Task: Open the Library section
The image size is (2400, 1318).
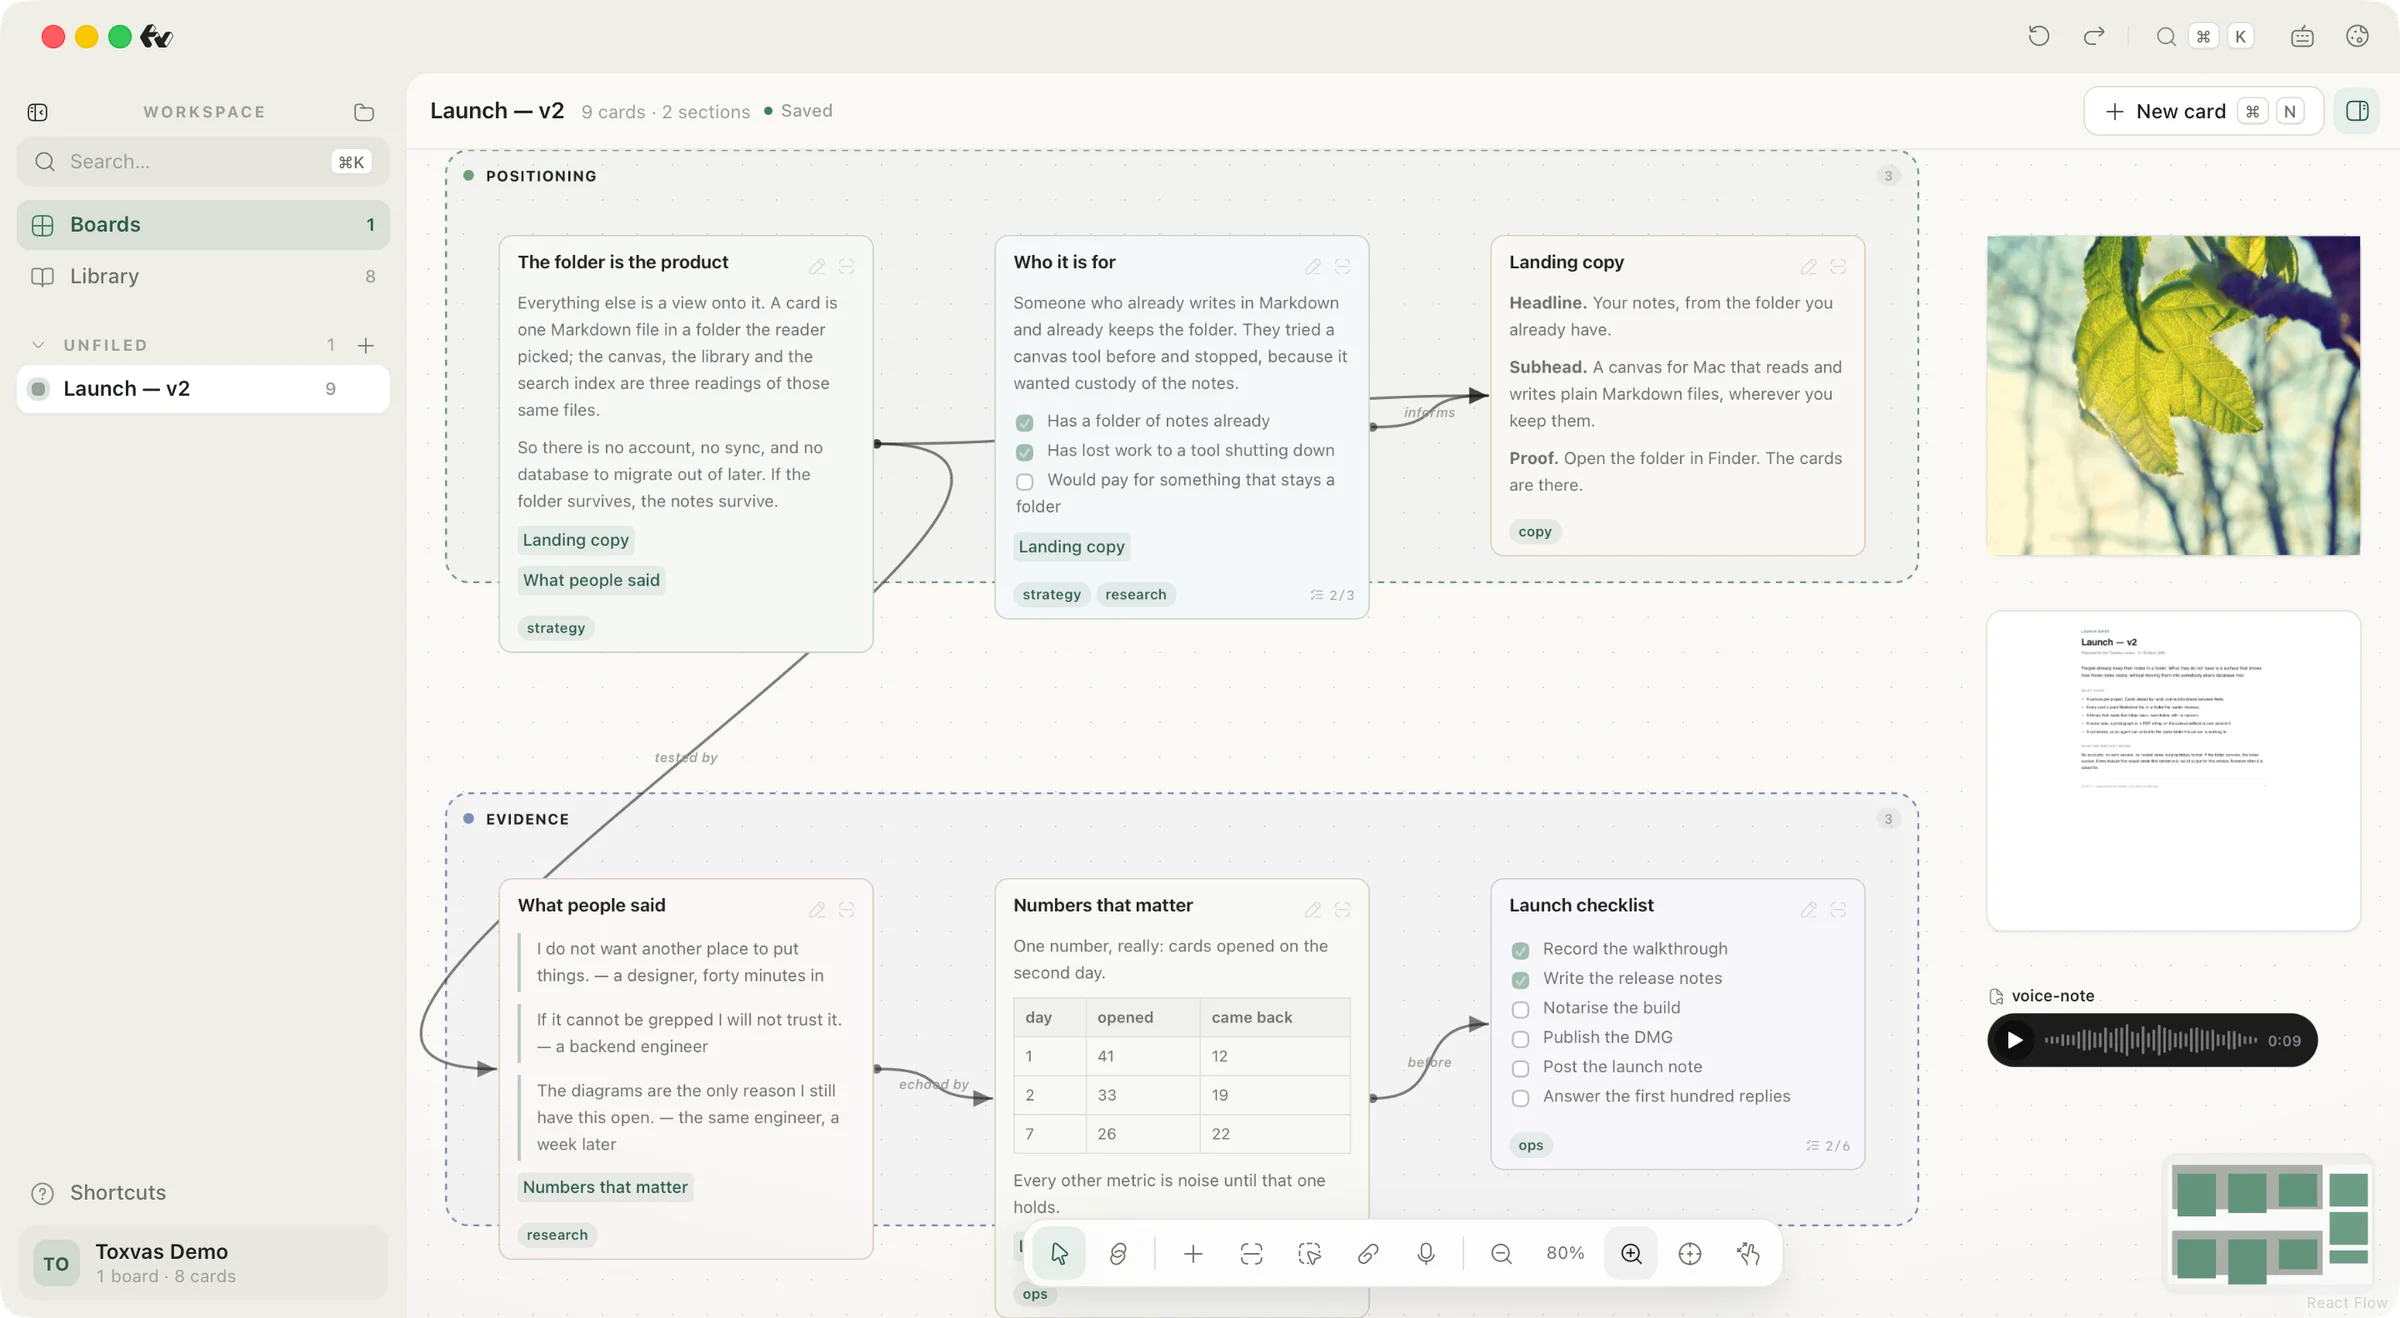Action: pos(203,276)
